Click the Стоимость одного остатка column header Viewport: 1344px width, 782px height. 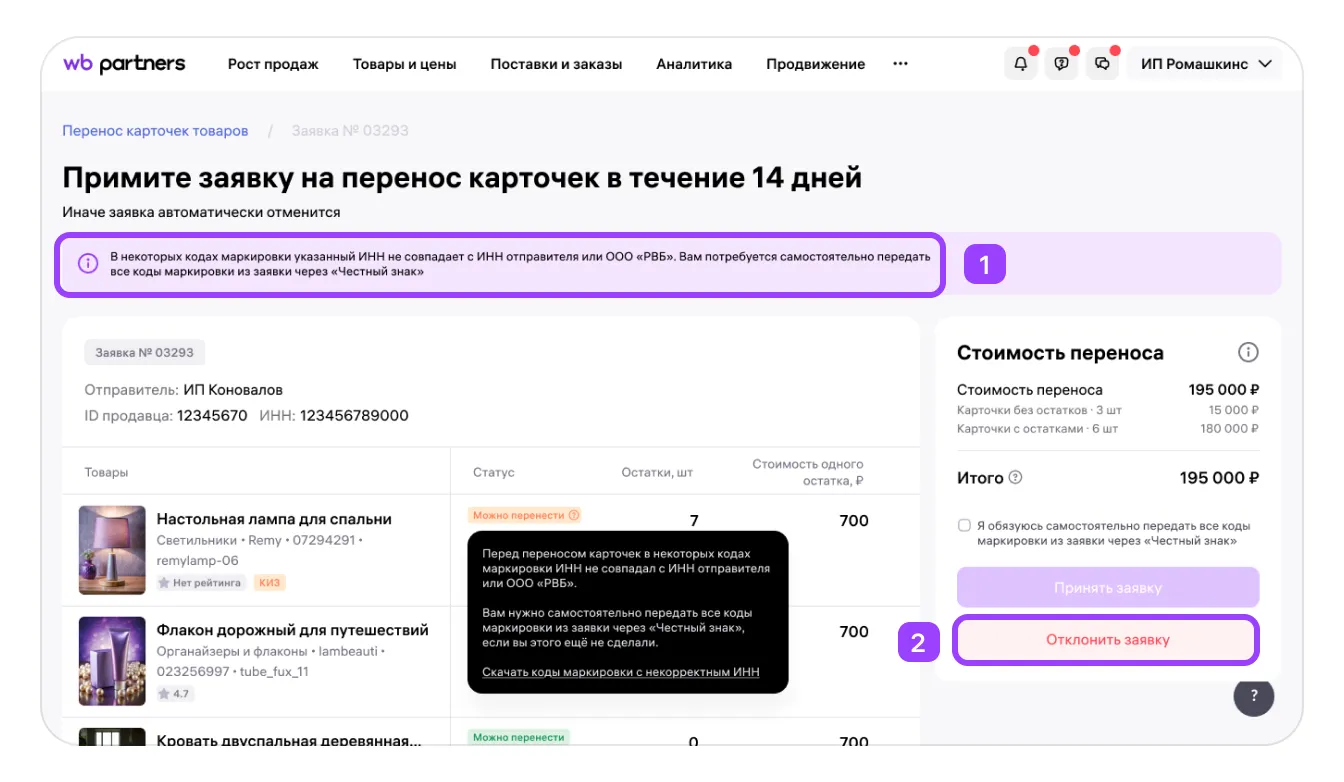[808, 472]
